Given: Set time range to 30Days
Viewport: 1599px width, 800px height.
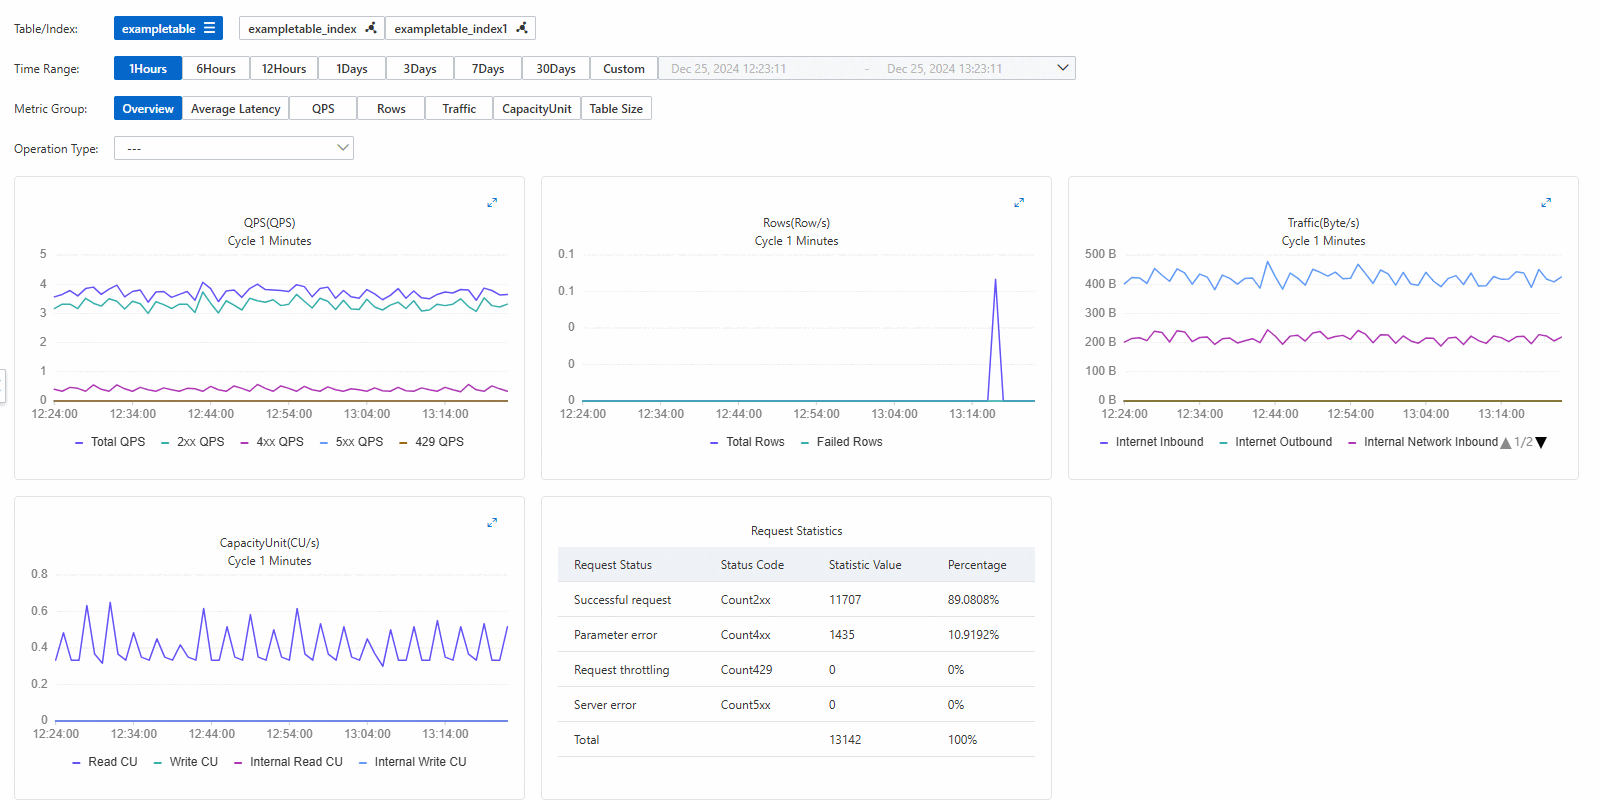Looking at the screenshot, I should pyautogui.click(x=556, y=68).
